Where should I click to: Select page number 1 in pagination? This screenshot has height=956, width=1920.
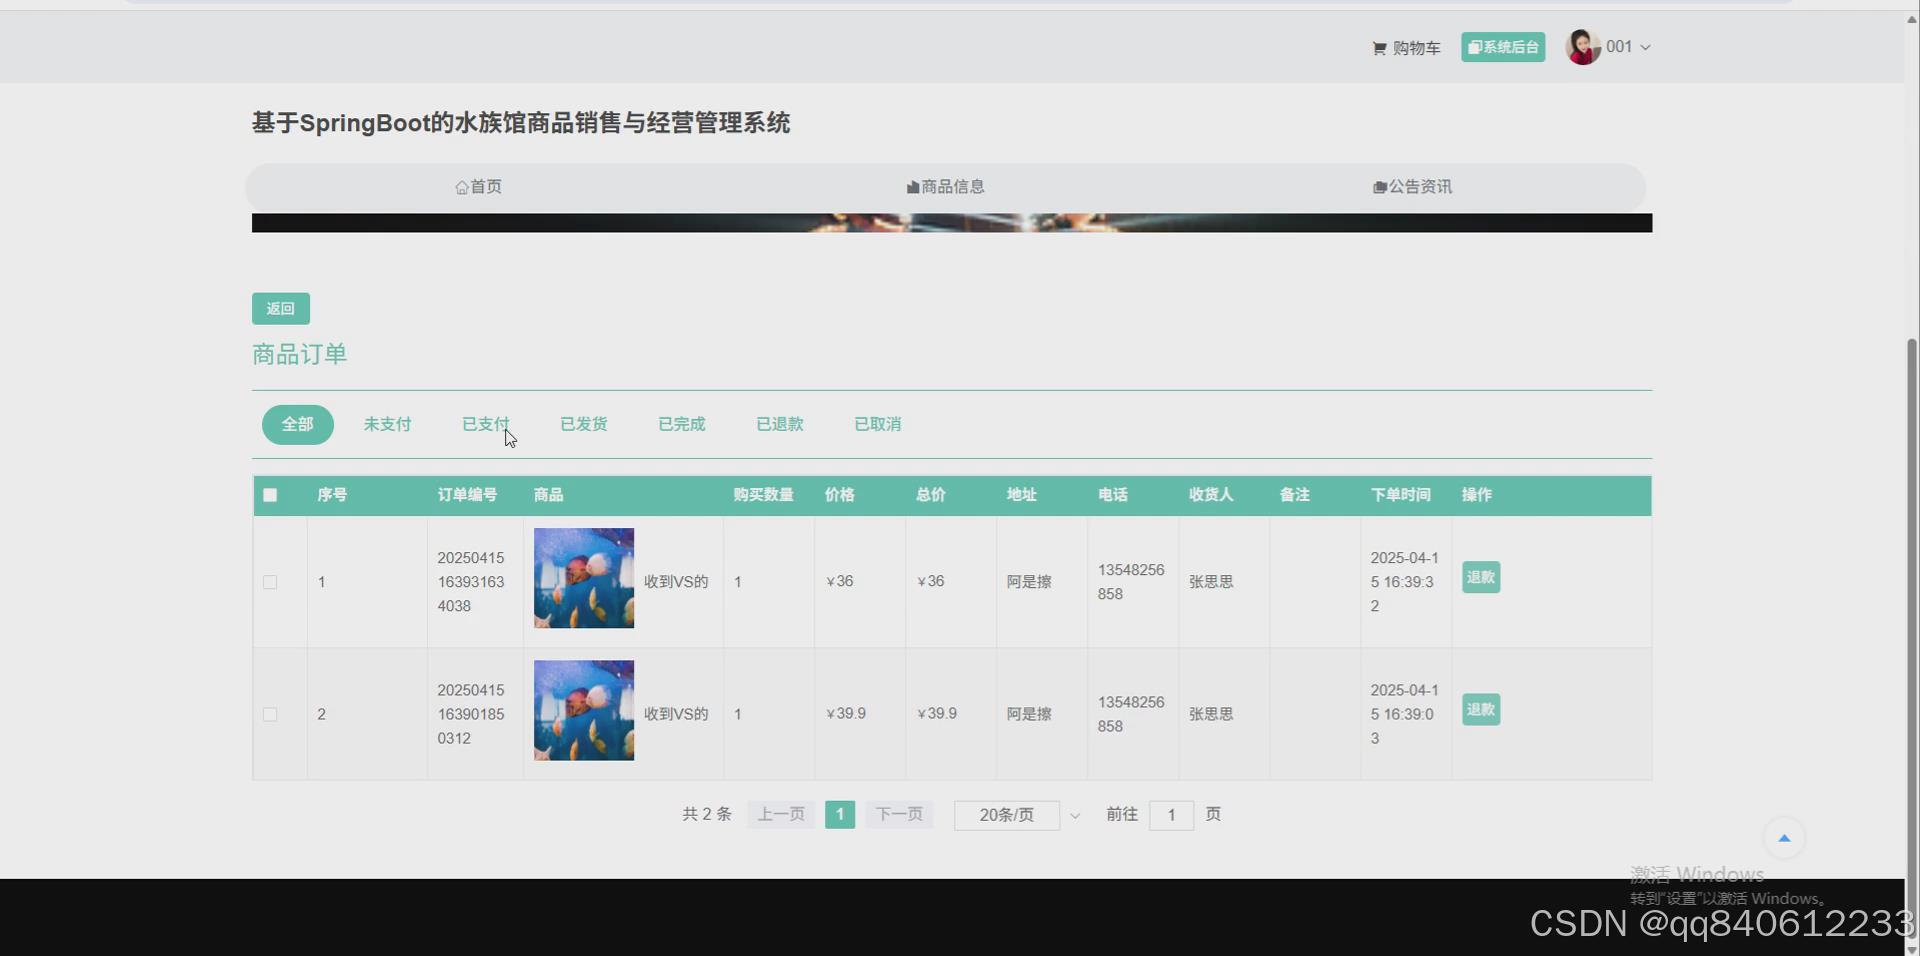(840, 814)
